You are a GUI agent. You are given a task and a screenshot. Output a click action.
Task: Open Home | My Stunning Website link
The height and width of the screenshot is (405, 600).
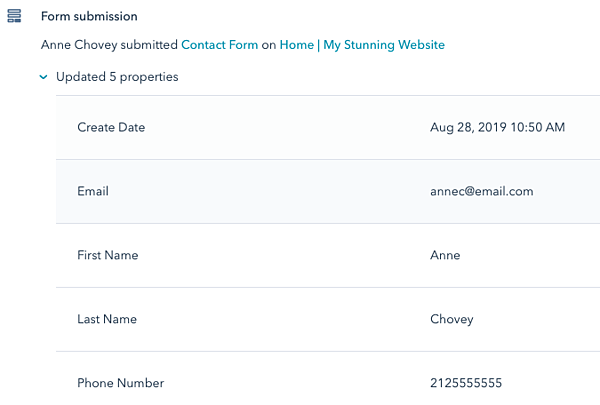[x=362, y=45]
